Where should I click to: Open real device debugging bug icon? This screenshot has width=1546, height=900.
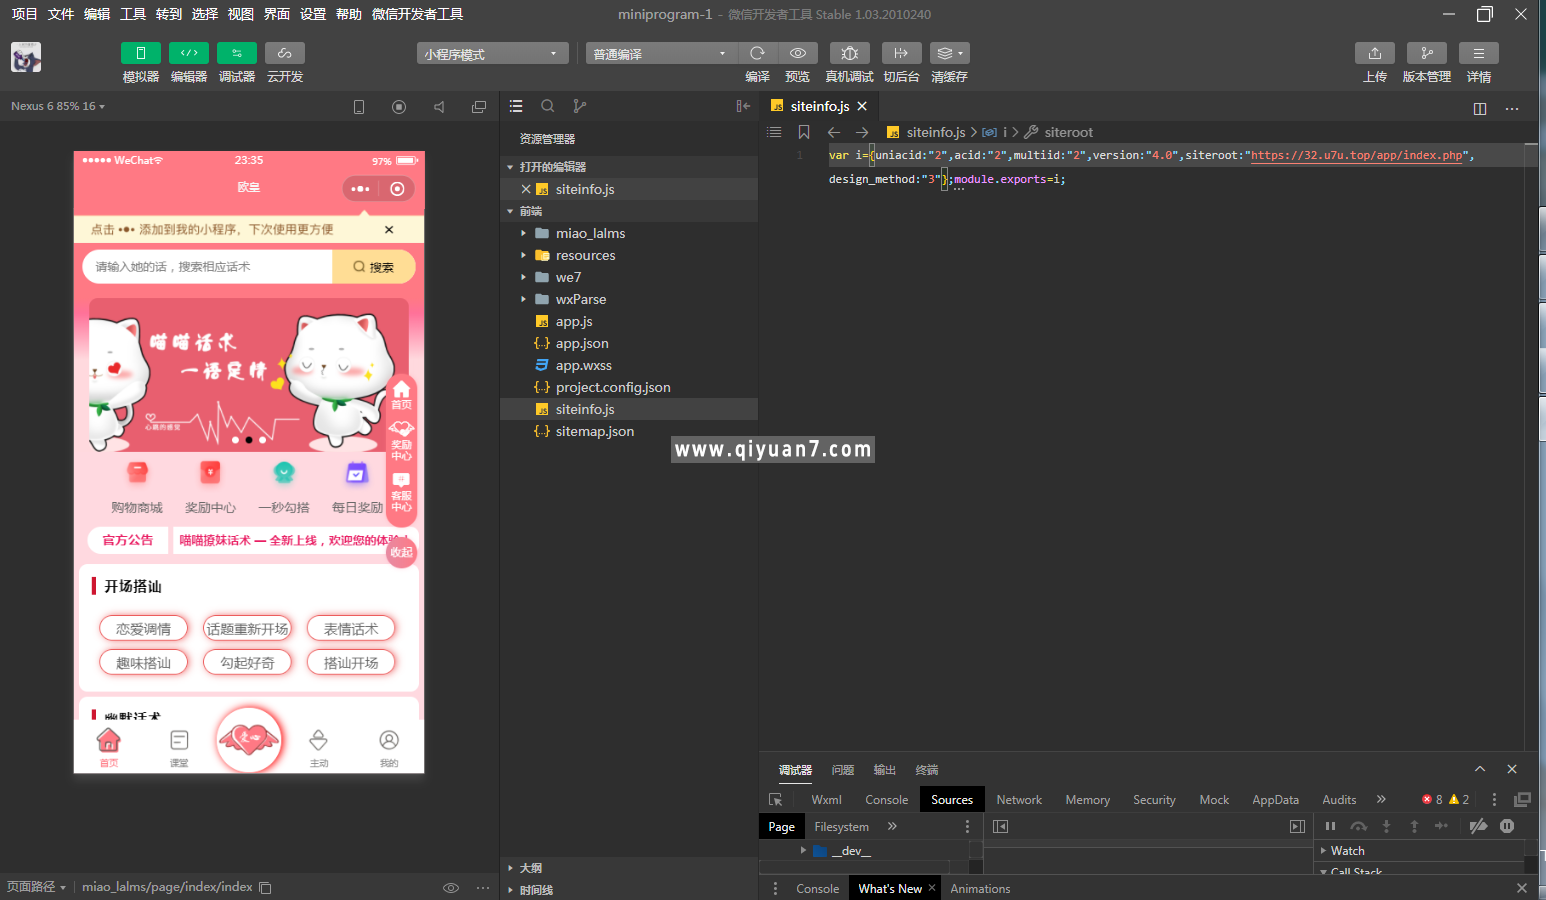point(849,53)
